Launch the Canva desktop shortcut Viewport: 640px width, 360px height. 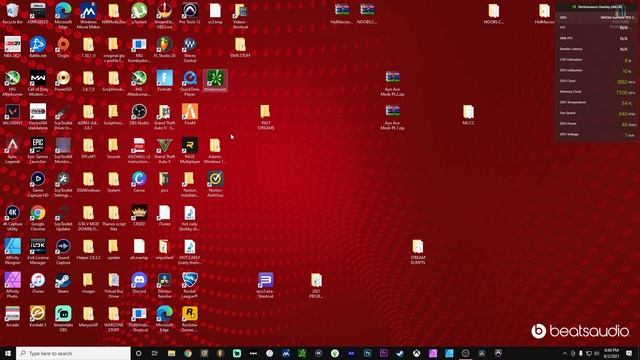[x=139, y=182]
